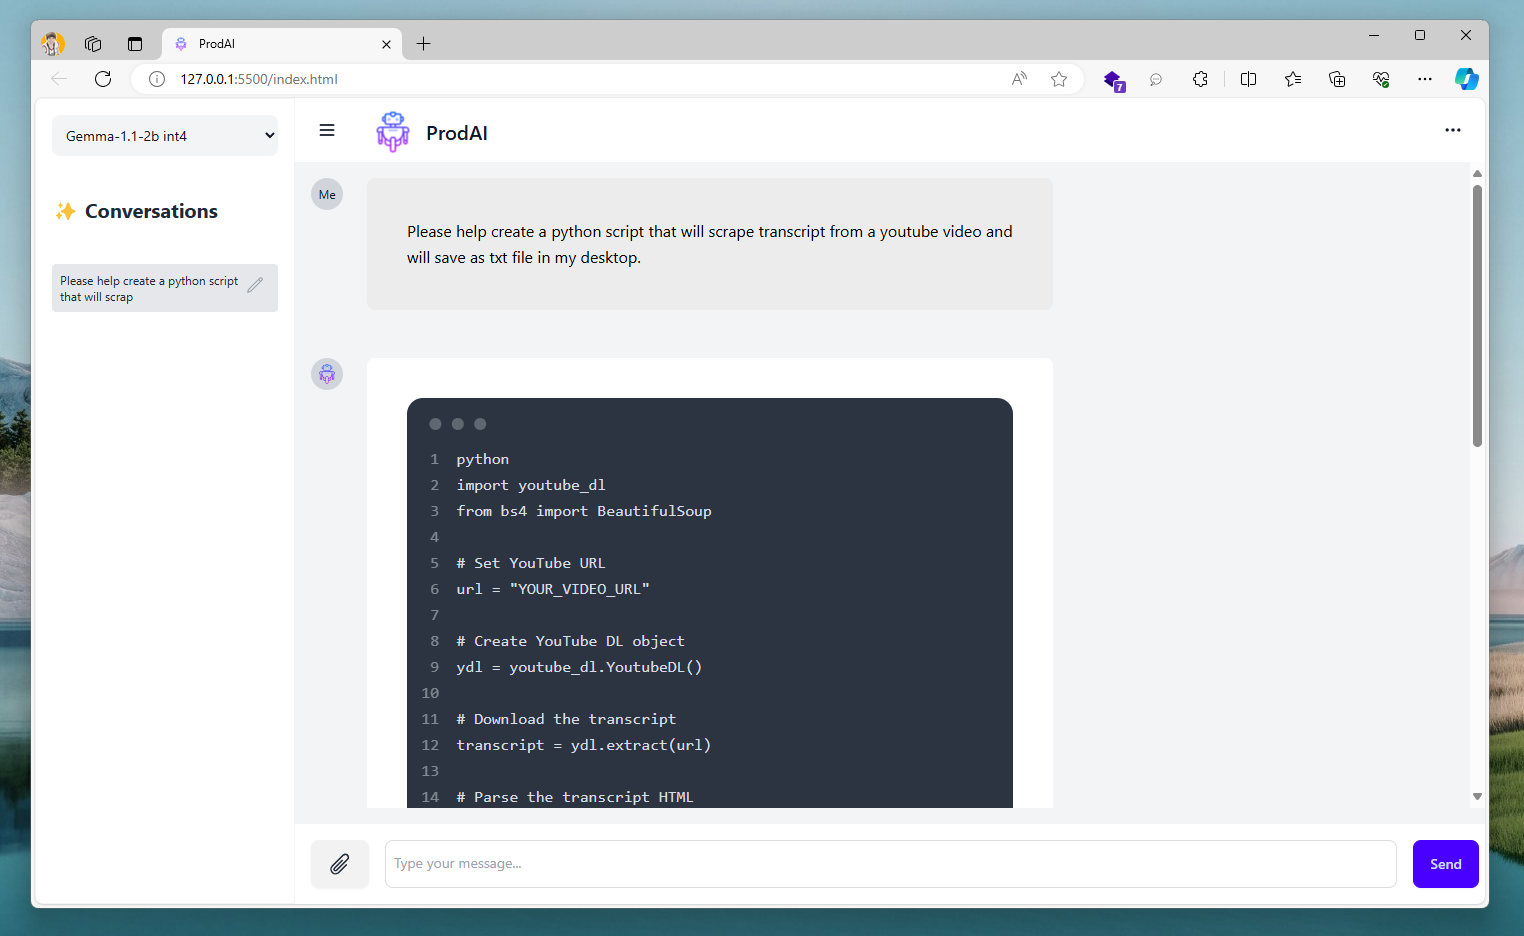Select the 'Please help create a python script' conversation
The height and width of the screenshot is (936, 1524).
point(150,288)
